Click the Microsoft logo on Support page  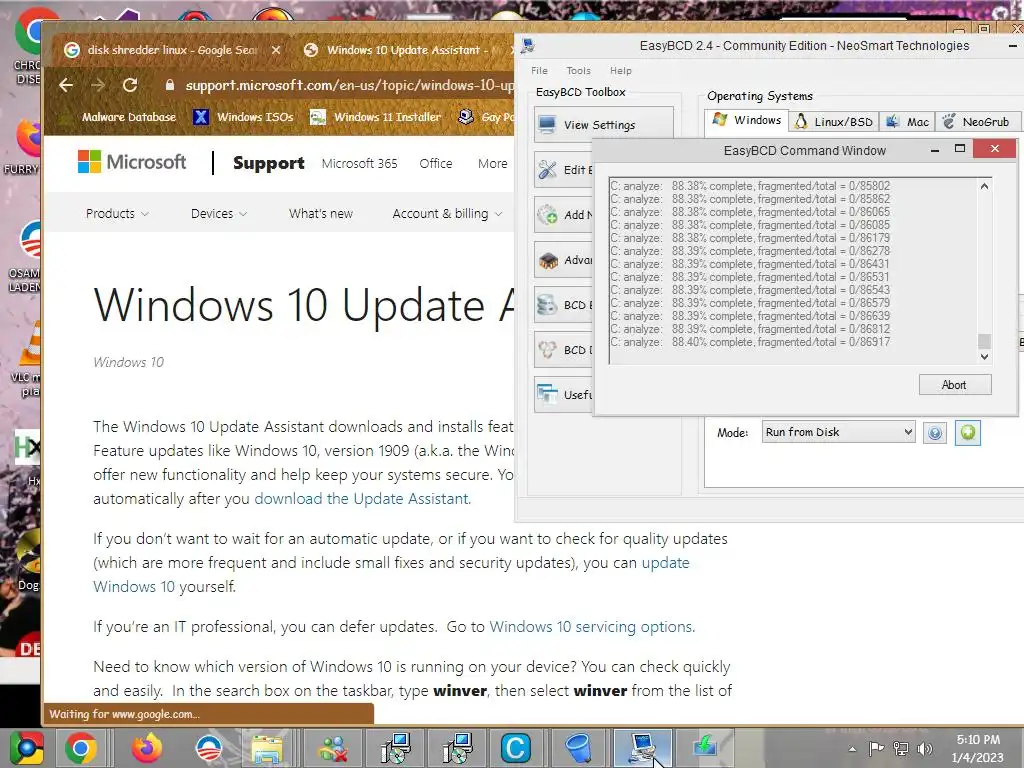(x=132, y=162)
